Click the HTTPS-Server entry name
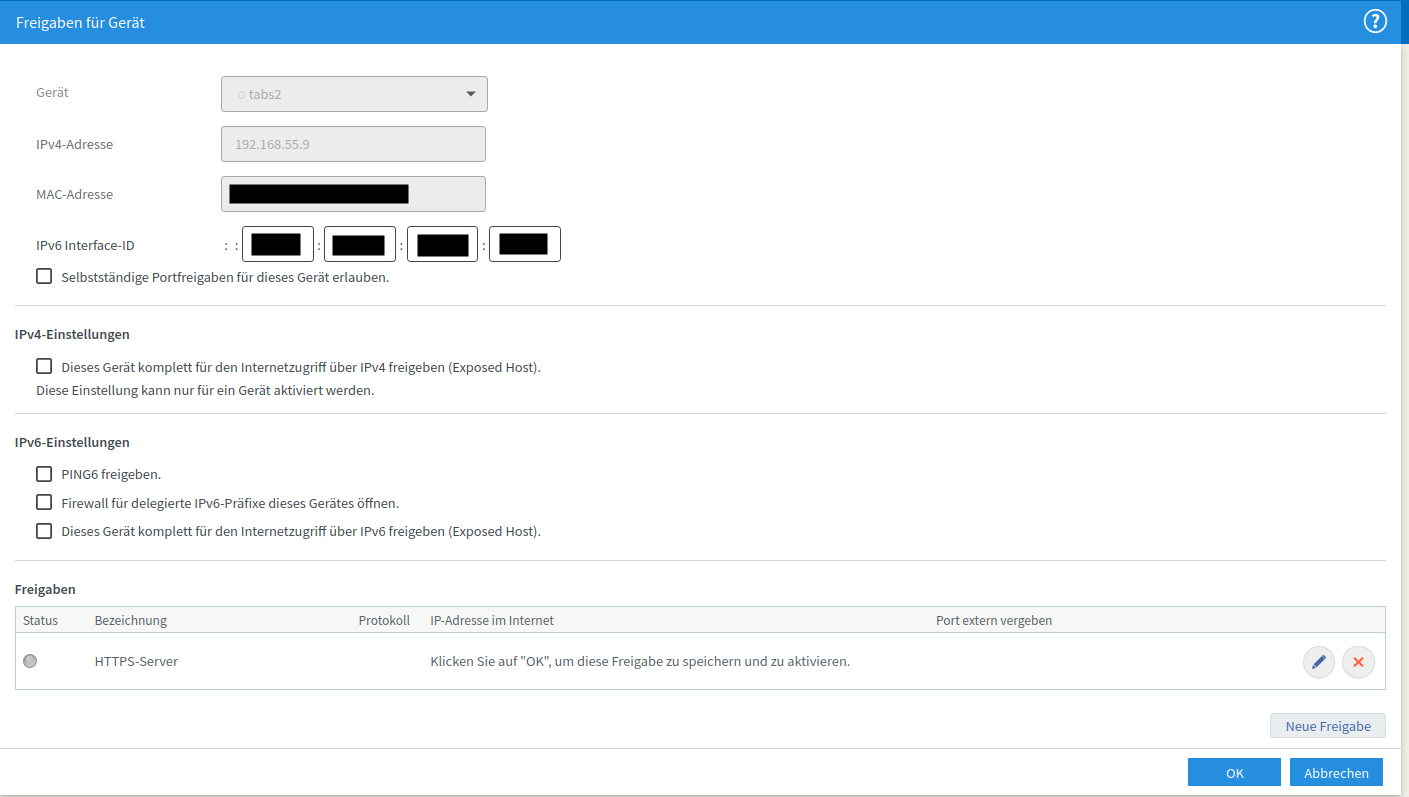 coord(136,661)
